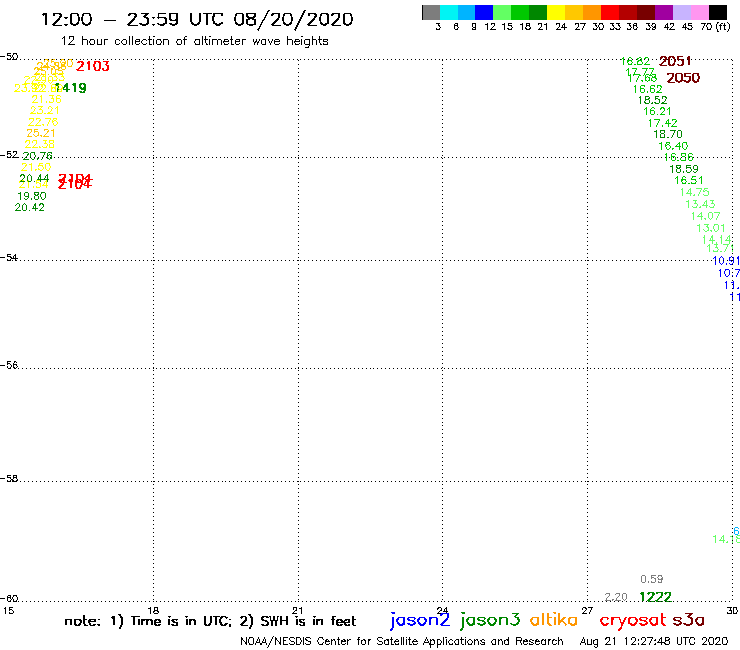Viewport: 740px width, 650px height.
Task: Click the jason3 satellite legend label
Action: pos(490,621)
